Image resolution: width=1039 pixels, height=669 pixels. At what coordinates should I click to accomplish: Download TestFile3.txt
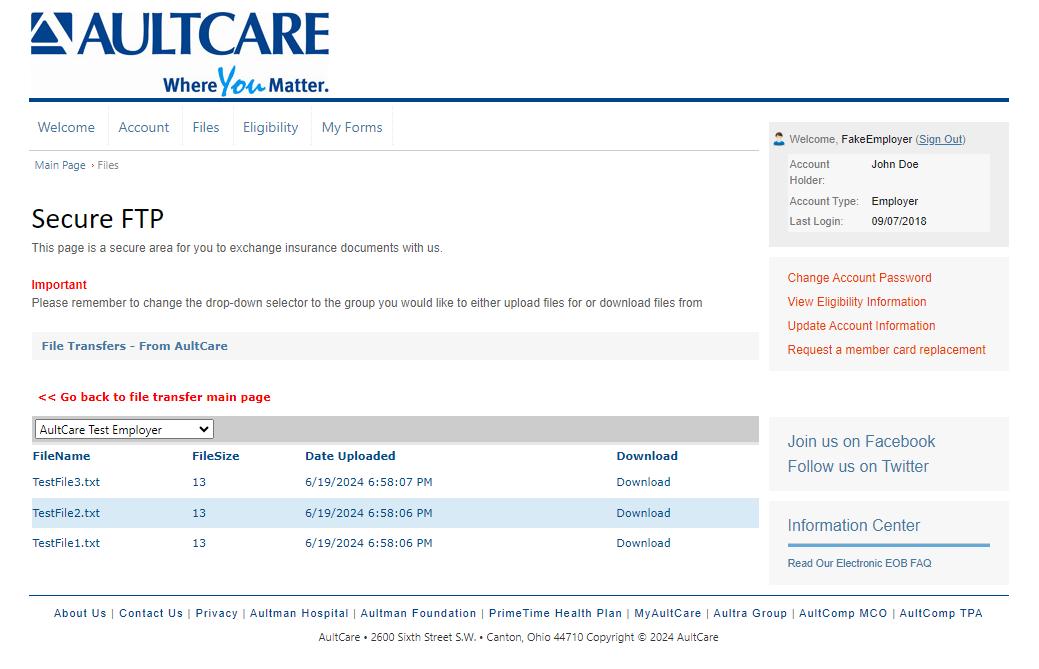point(643,482)
